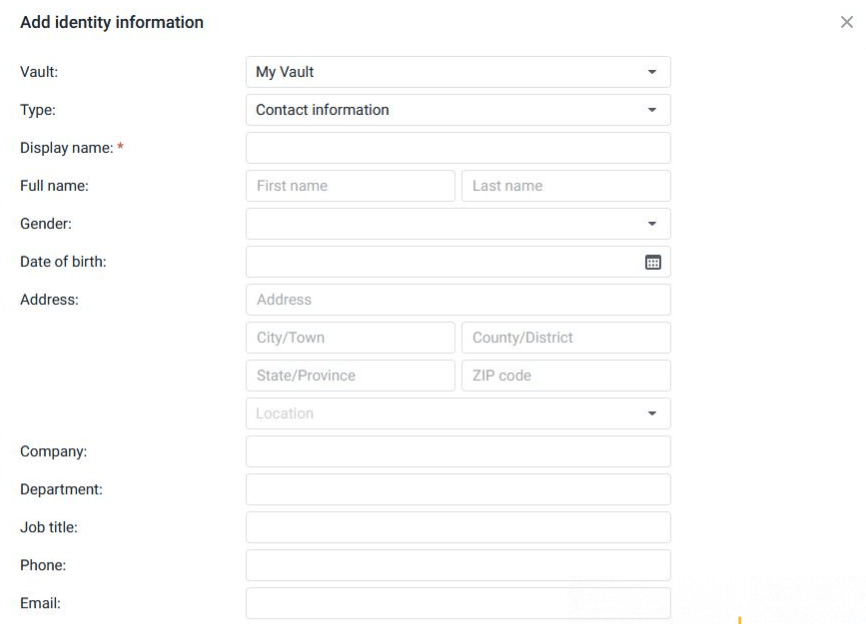Screen dimensions: 866x624
Task: Focus the State/Province input field
Action: (349, 375)
